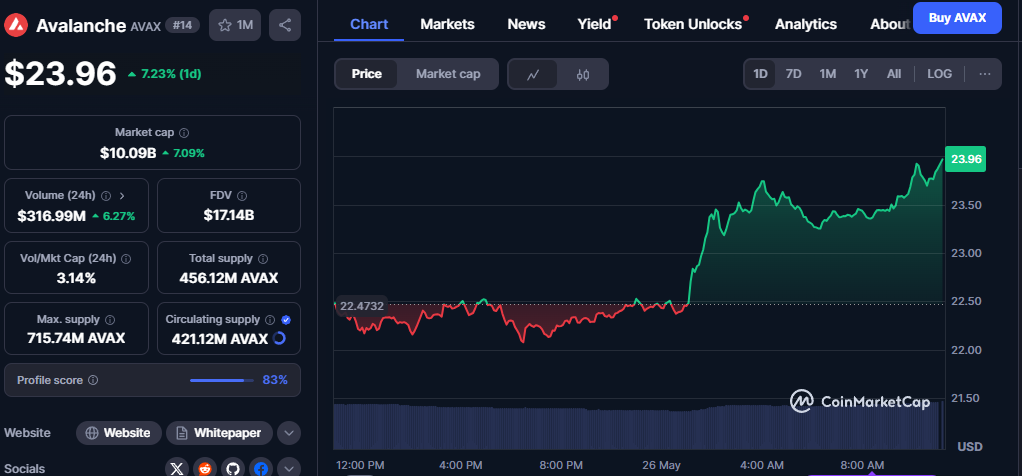Image resolution: width=1022 pixels, height=476 pixels.
Task: Click the 456.12M AVAX total supply
Action: pos(229,278)
